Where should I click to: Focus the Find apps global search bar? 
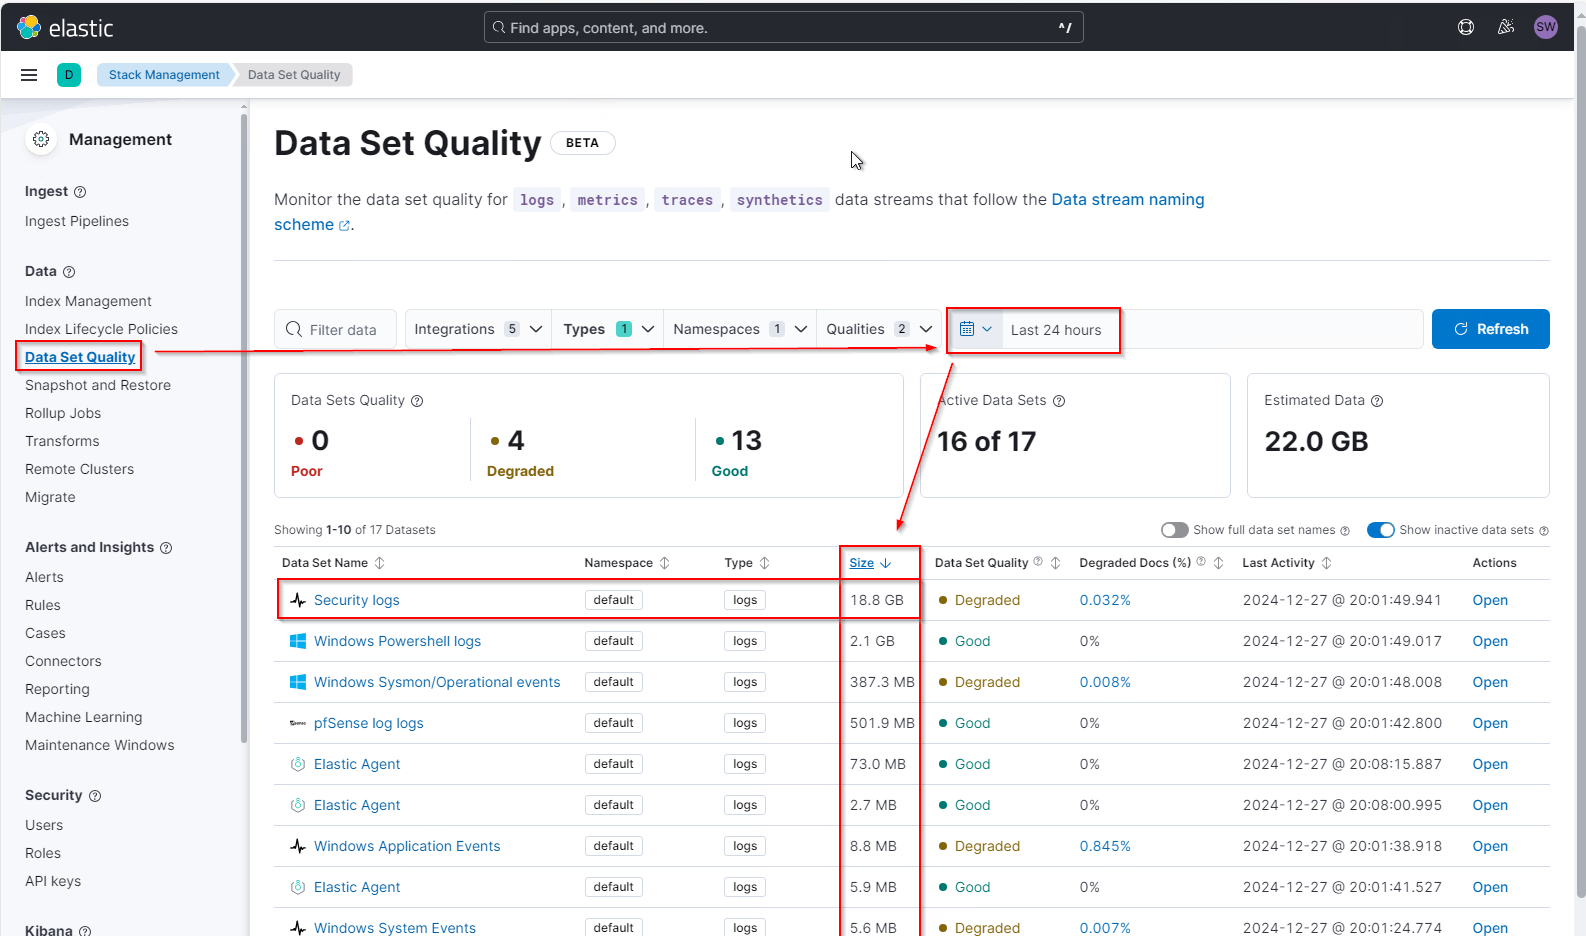[783, 28]
